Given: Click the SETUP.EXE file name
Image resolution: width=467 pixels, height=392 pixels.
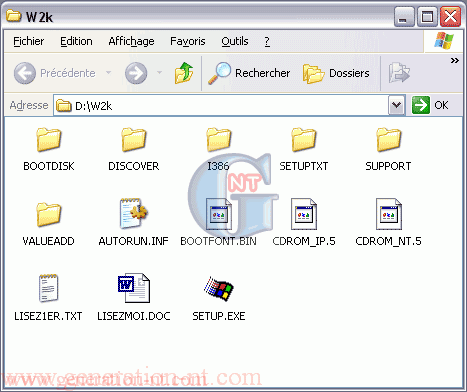Looking at the screenshot, I should 219,316.
